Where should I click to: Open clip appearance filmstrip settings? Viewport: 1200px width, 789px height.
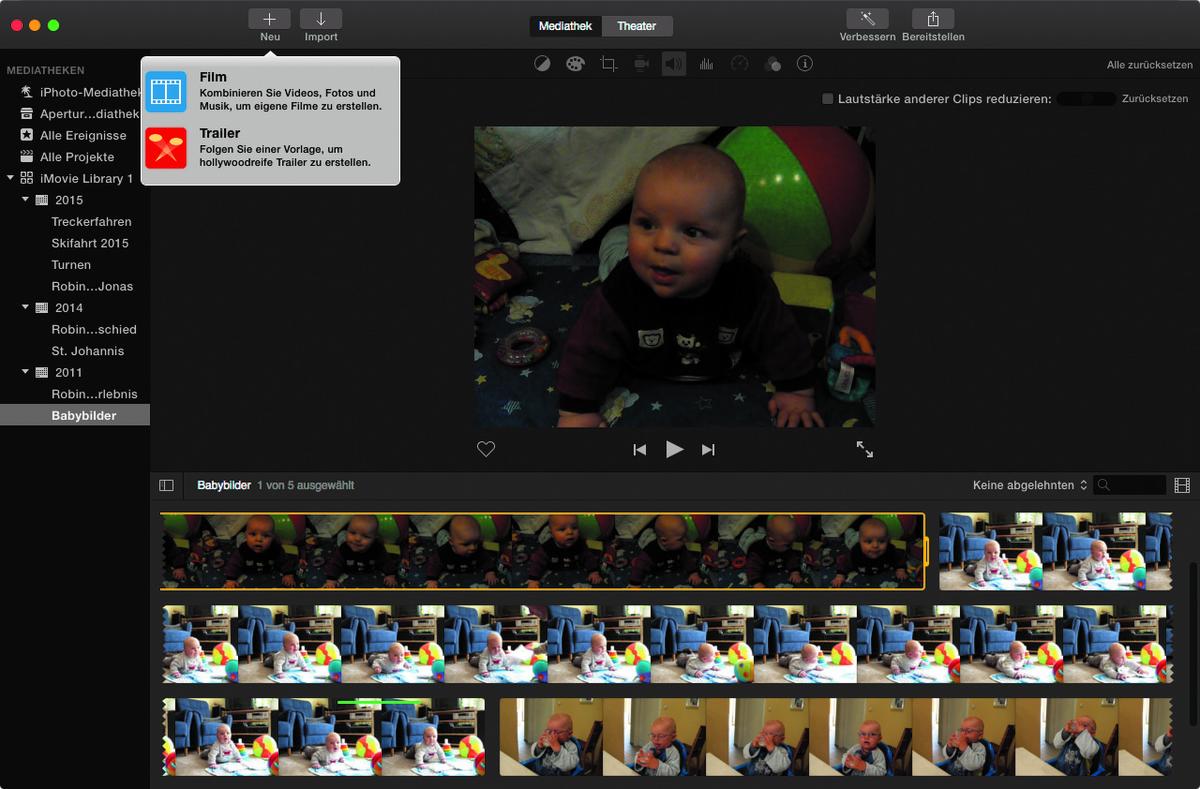[1182, 485]
